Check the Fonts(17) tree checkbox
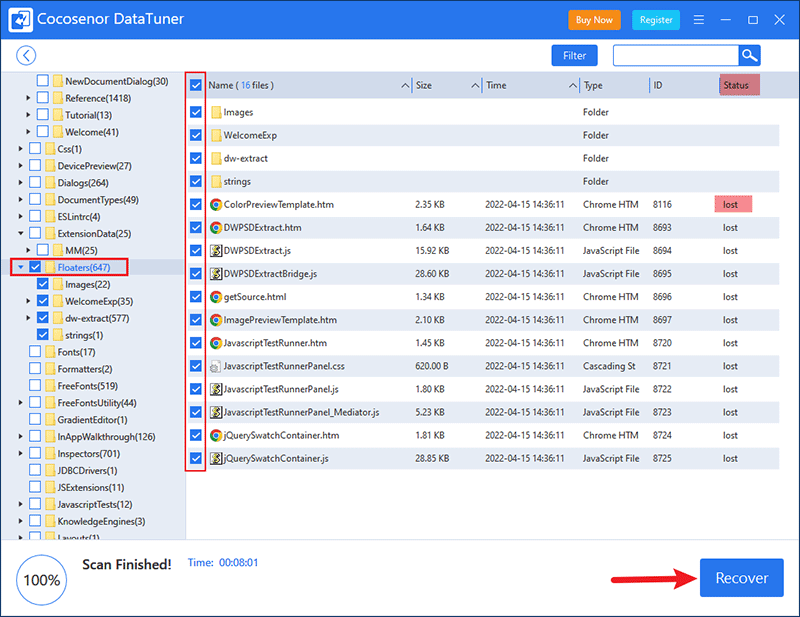This screenshot has width=800, height=617. tap(35, 352)
